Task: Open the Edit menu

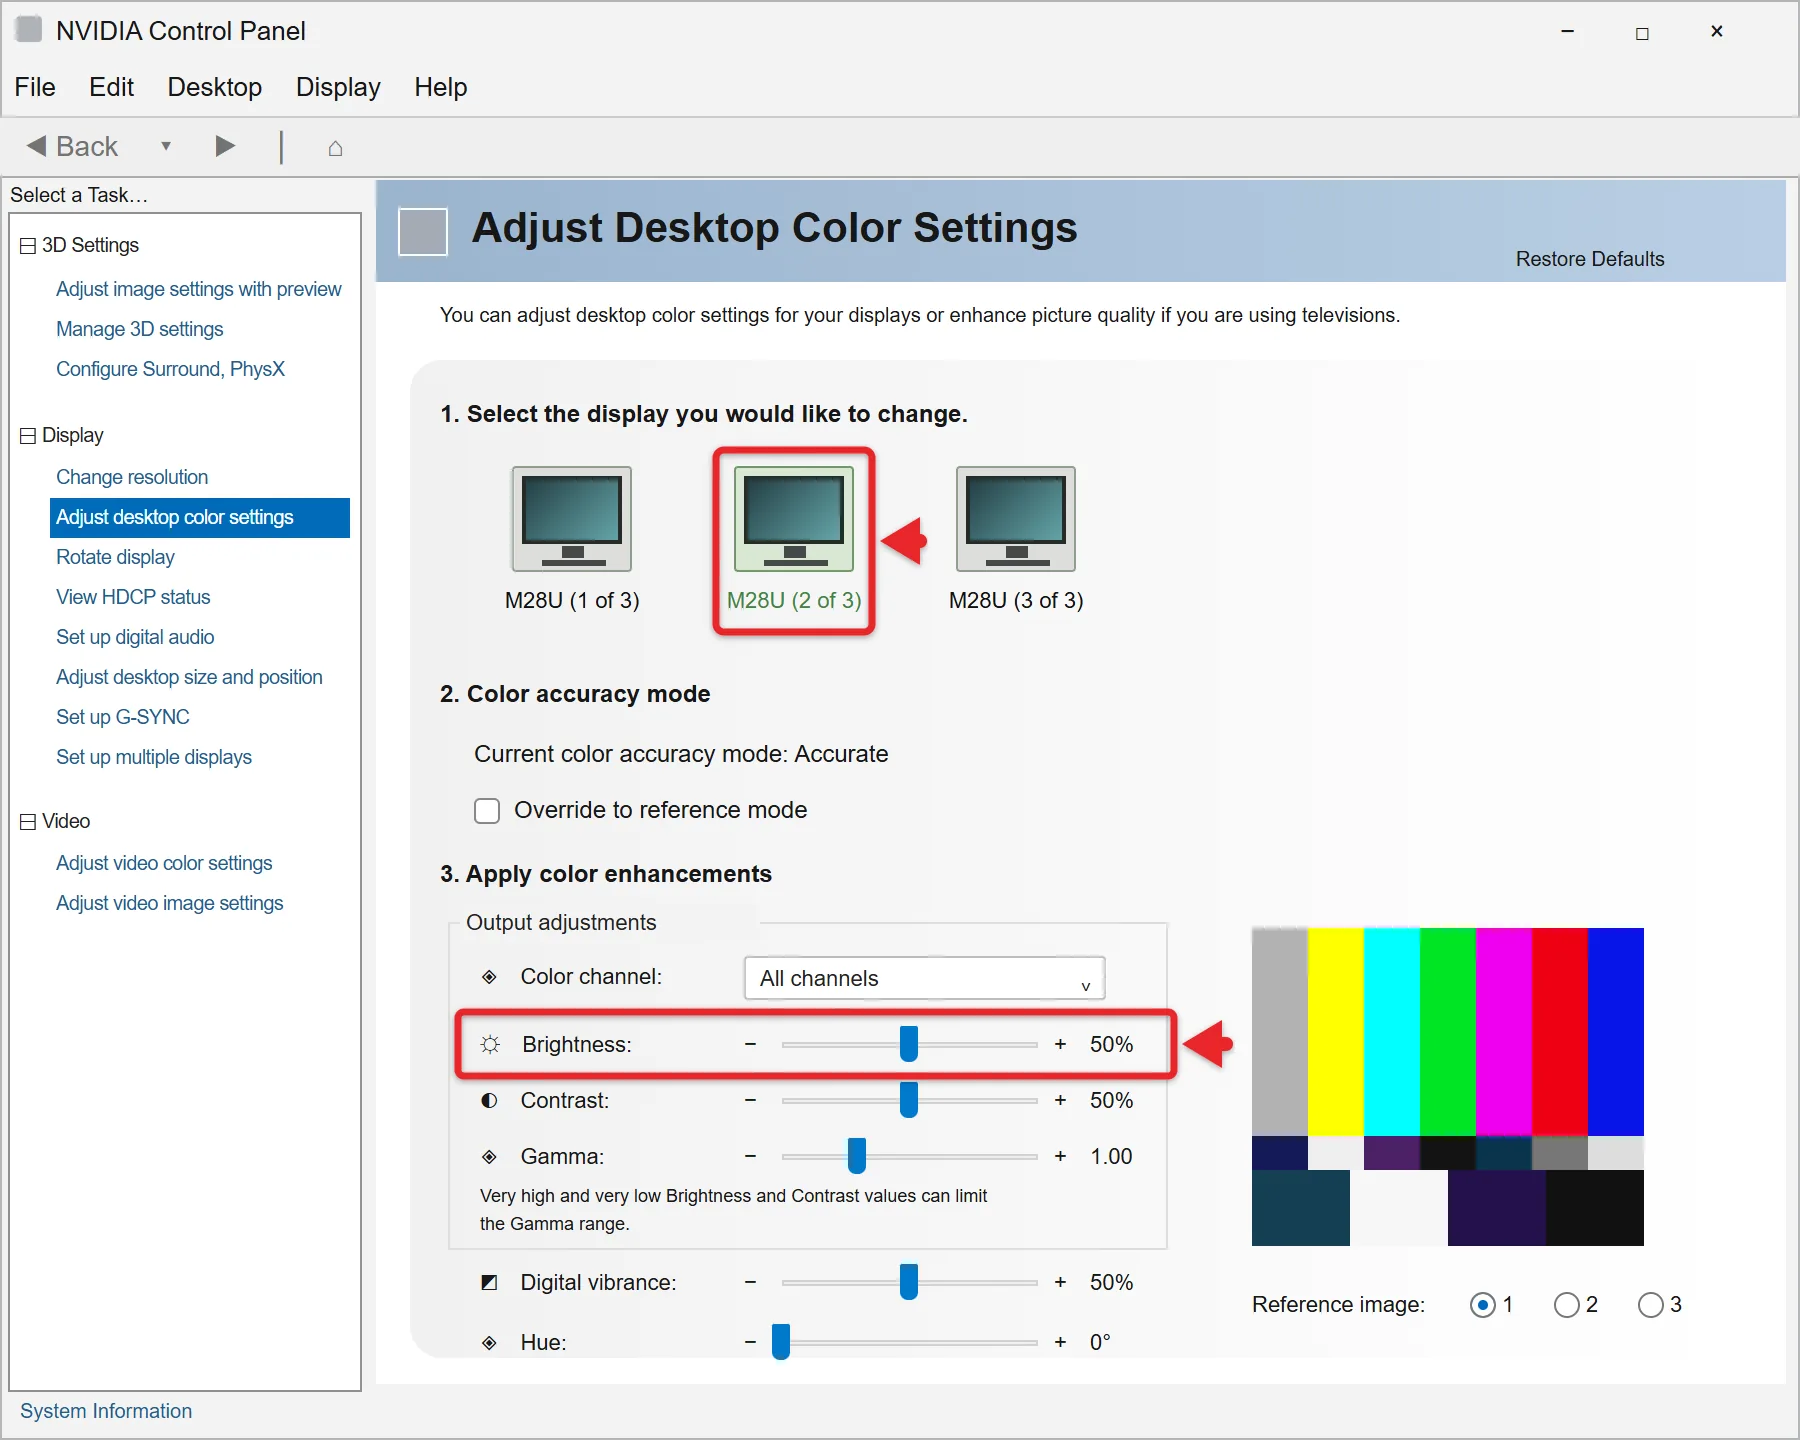Action: point(111,87)
